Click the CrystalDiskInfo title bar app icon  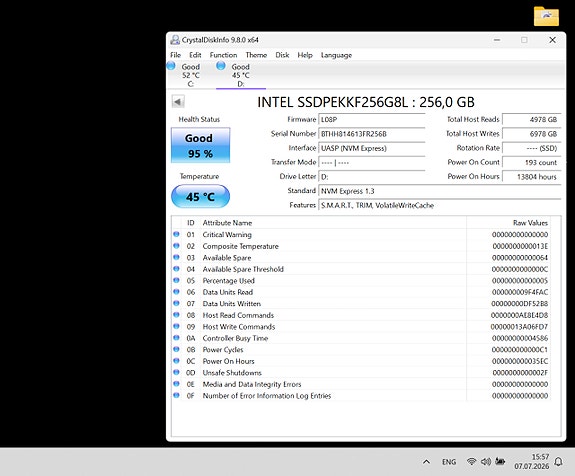tap(175, 40)
